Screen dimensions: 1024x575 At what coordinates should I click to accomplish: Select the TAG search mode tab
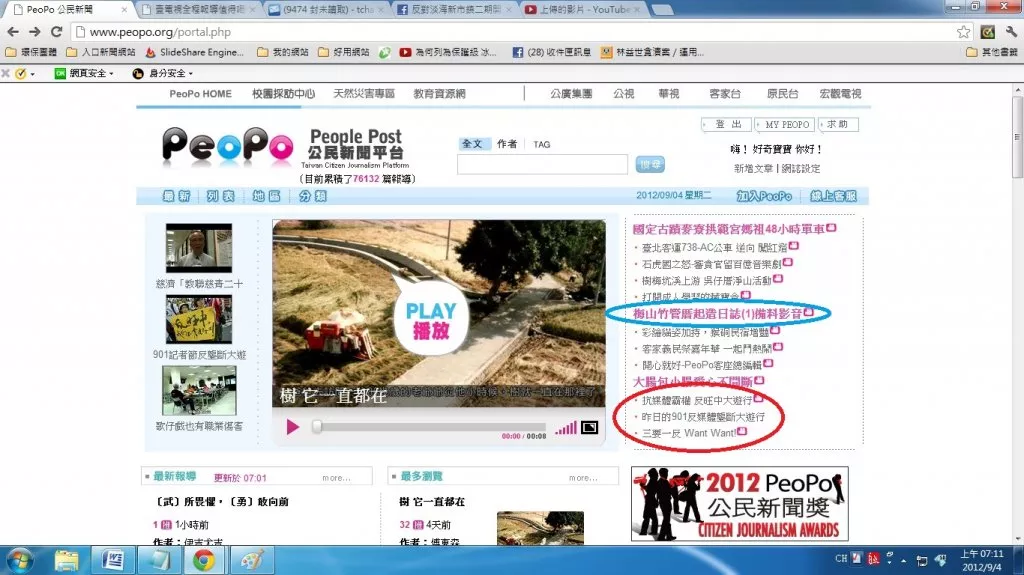coord(541,145)
